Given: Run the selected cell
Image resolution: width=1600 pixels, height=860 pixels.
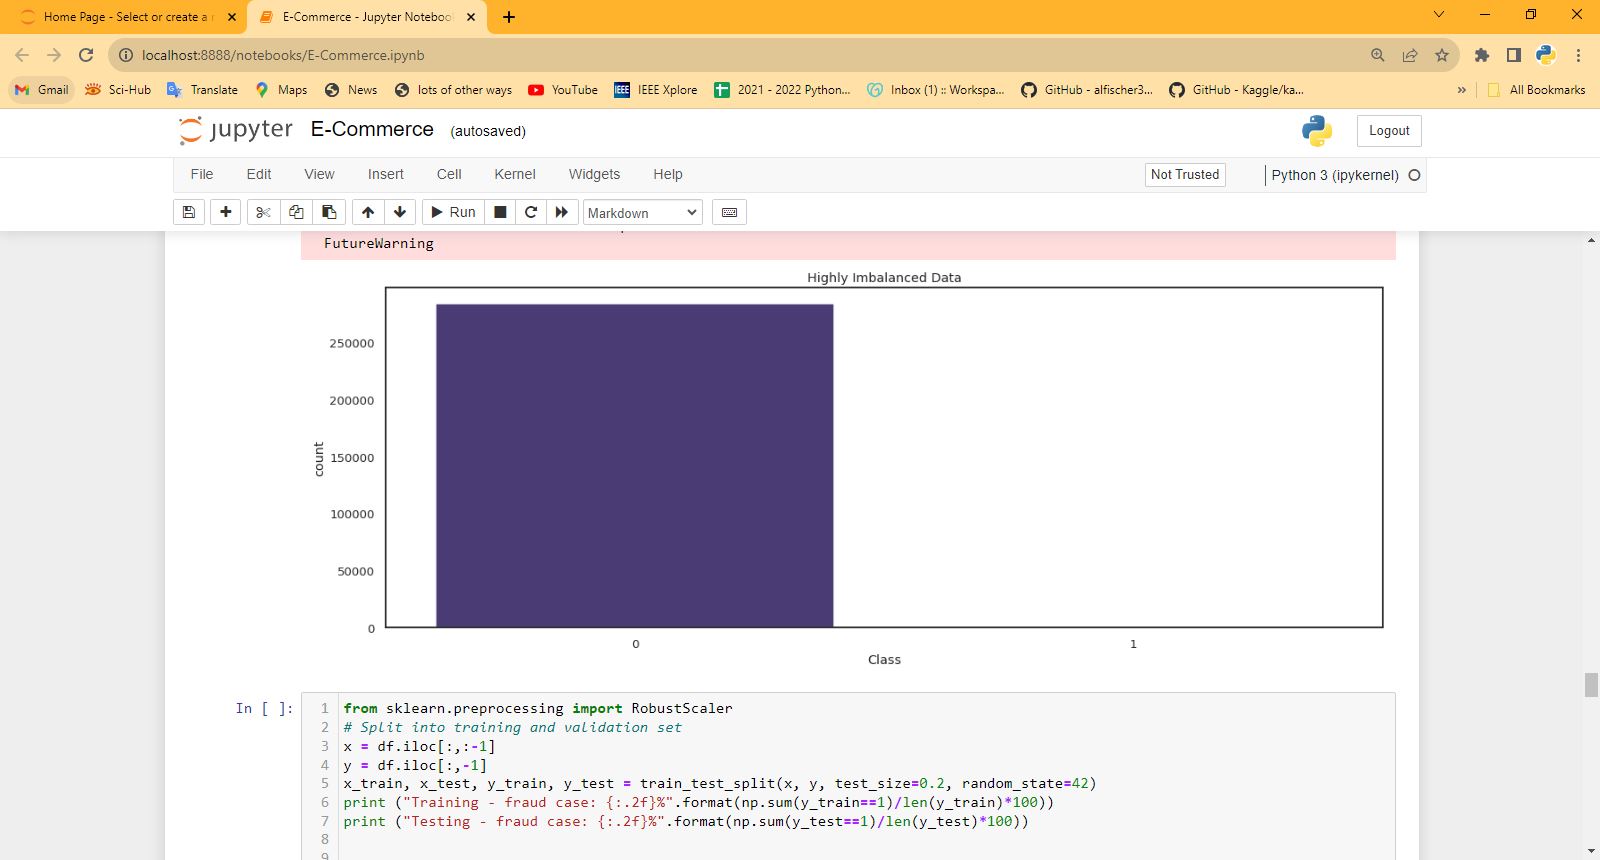Looking at the screenshot, I should tap(453, 212).
